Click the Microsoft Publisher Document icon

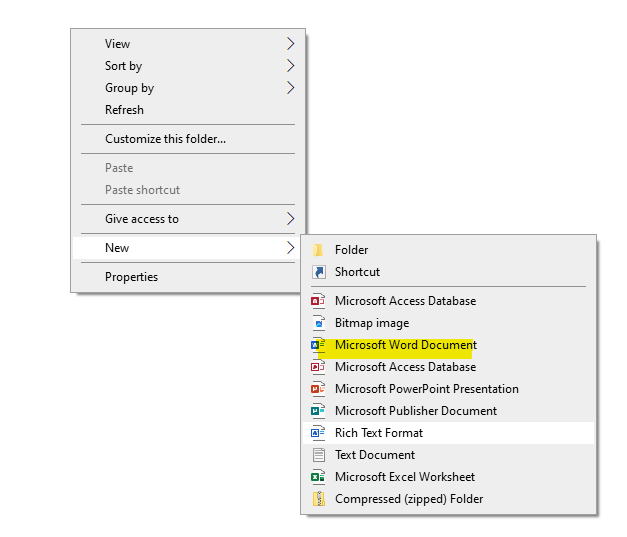pos(318,411)
